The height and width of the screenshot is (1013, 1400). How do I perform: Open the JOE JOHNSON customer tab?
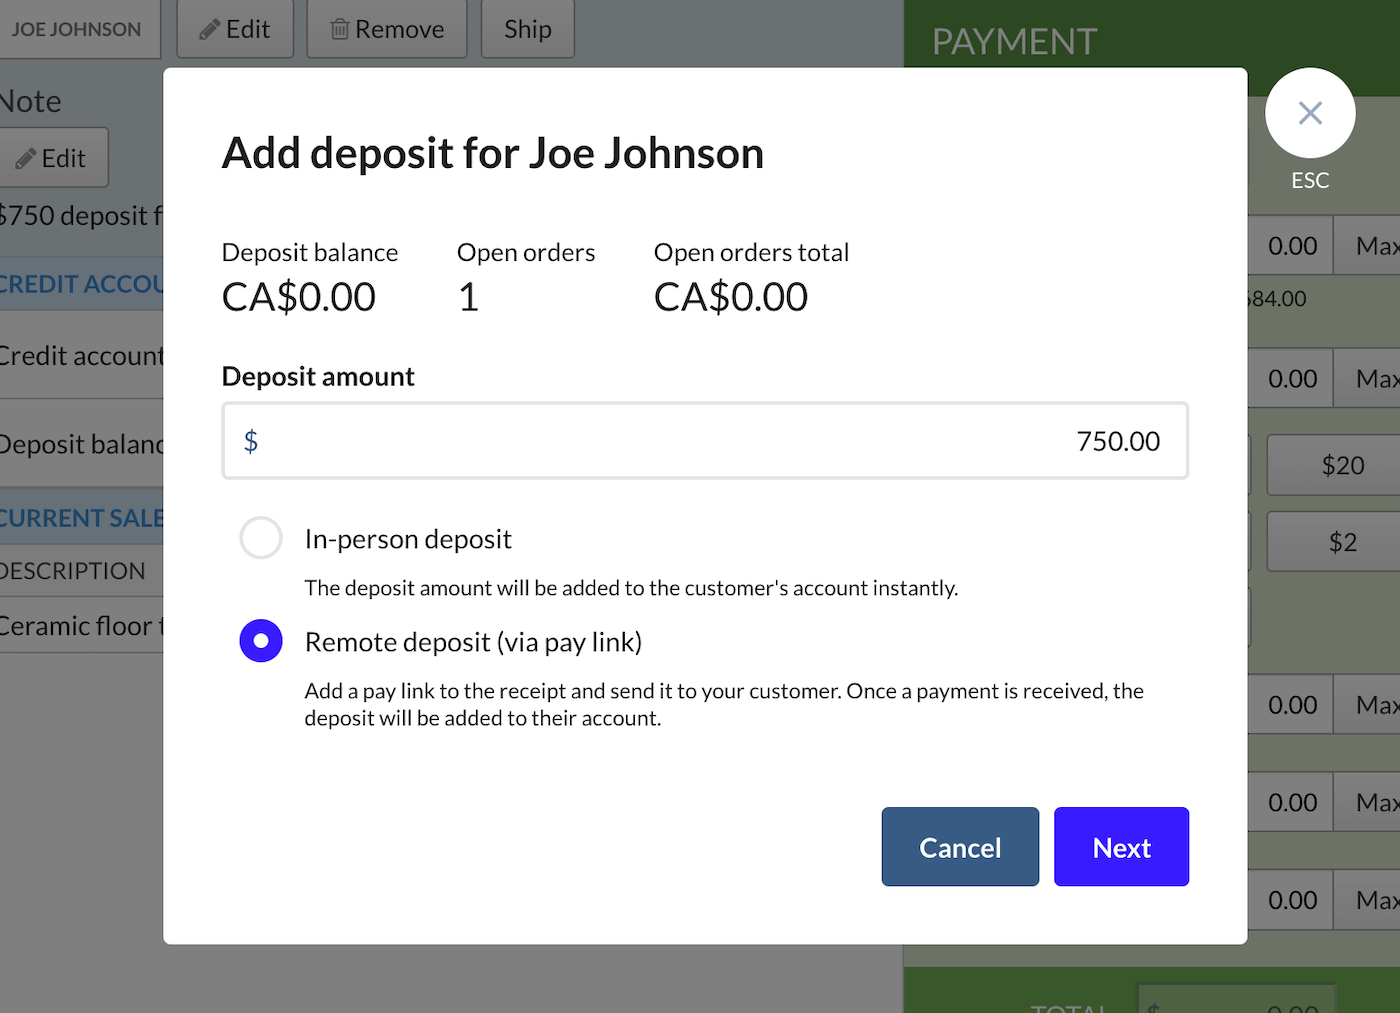pos(75,29)
